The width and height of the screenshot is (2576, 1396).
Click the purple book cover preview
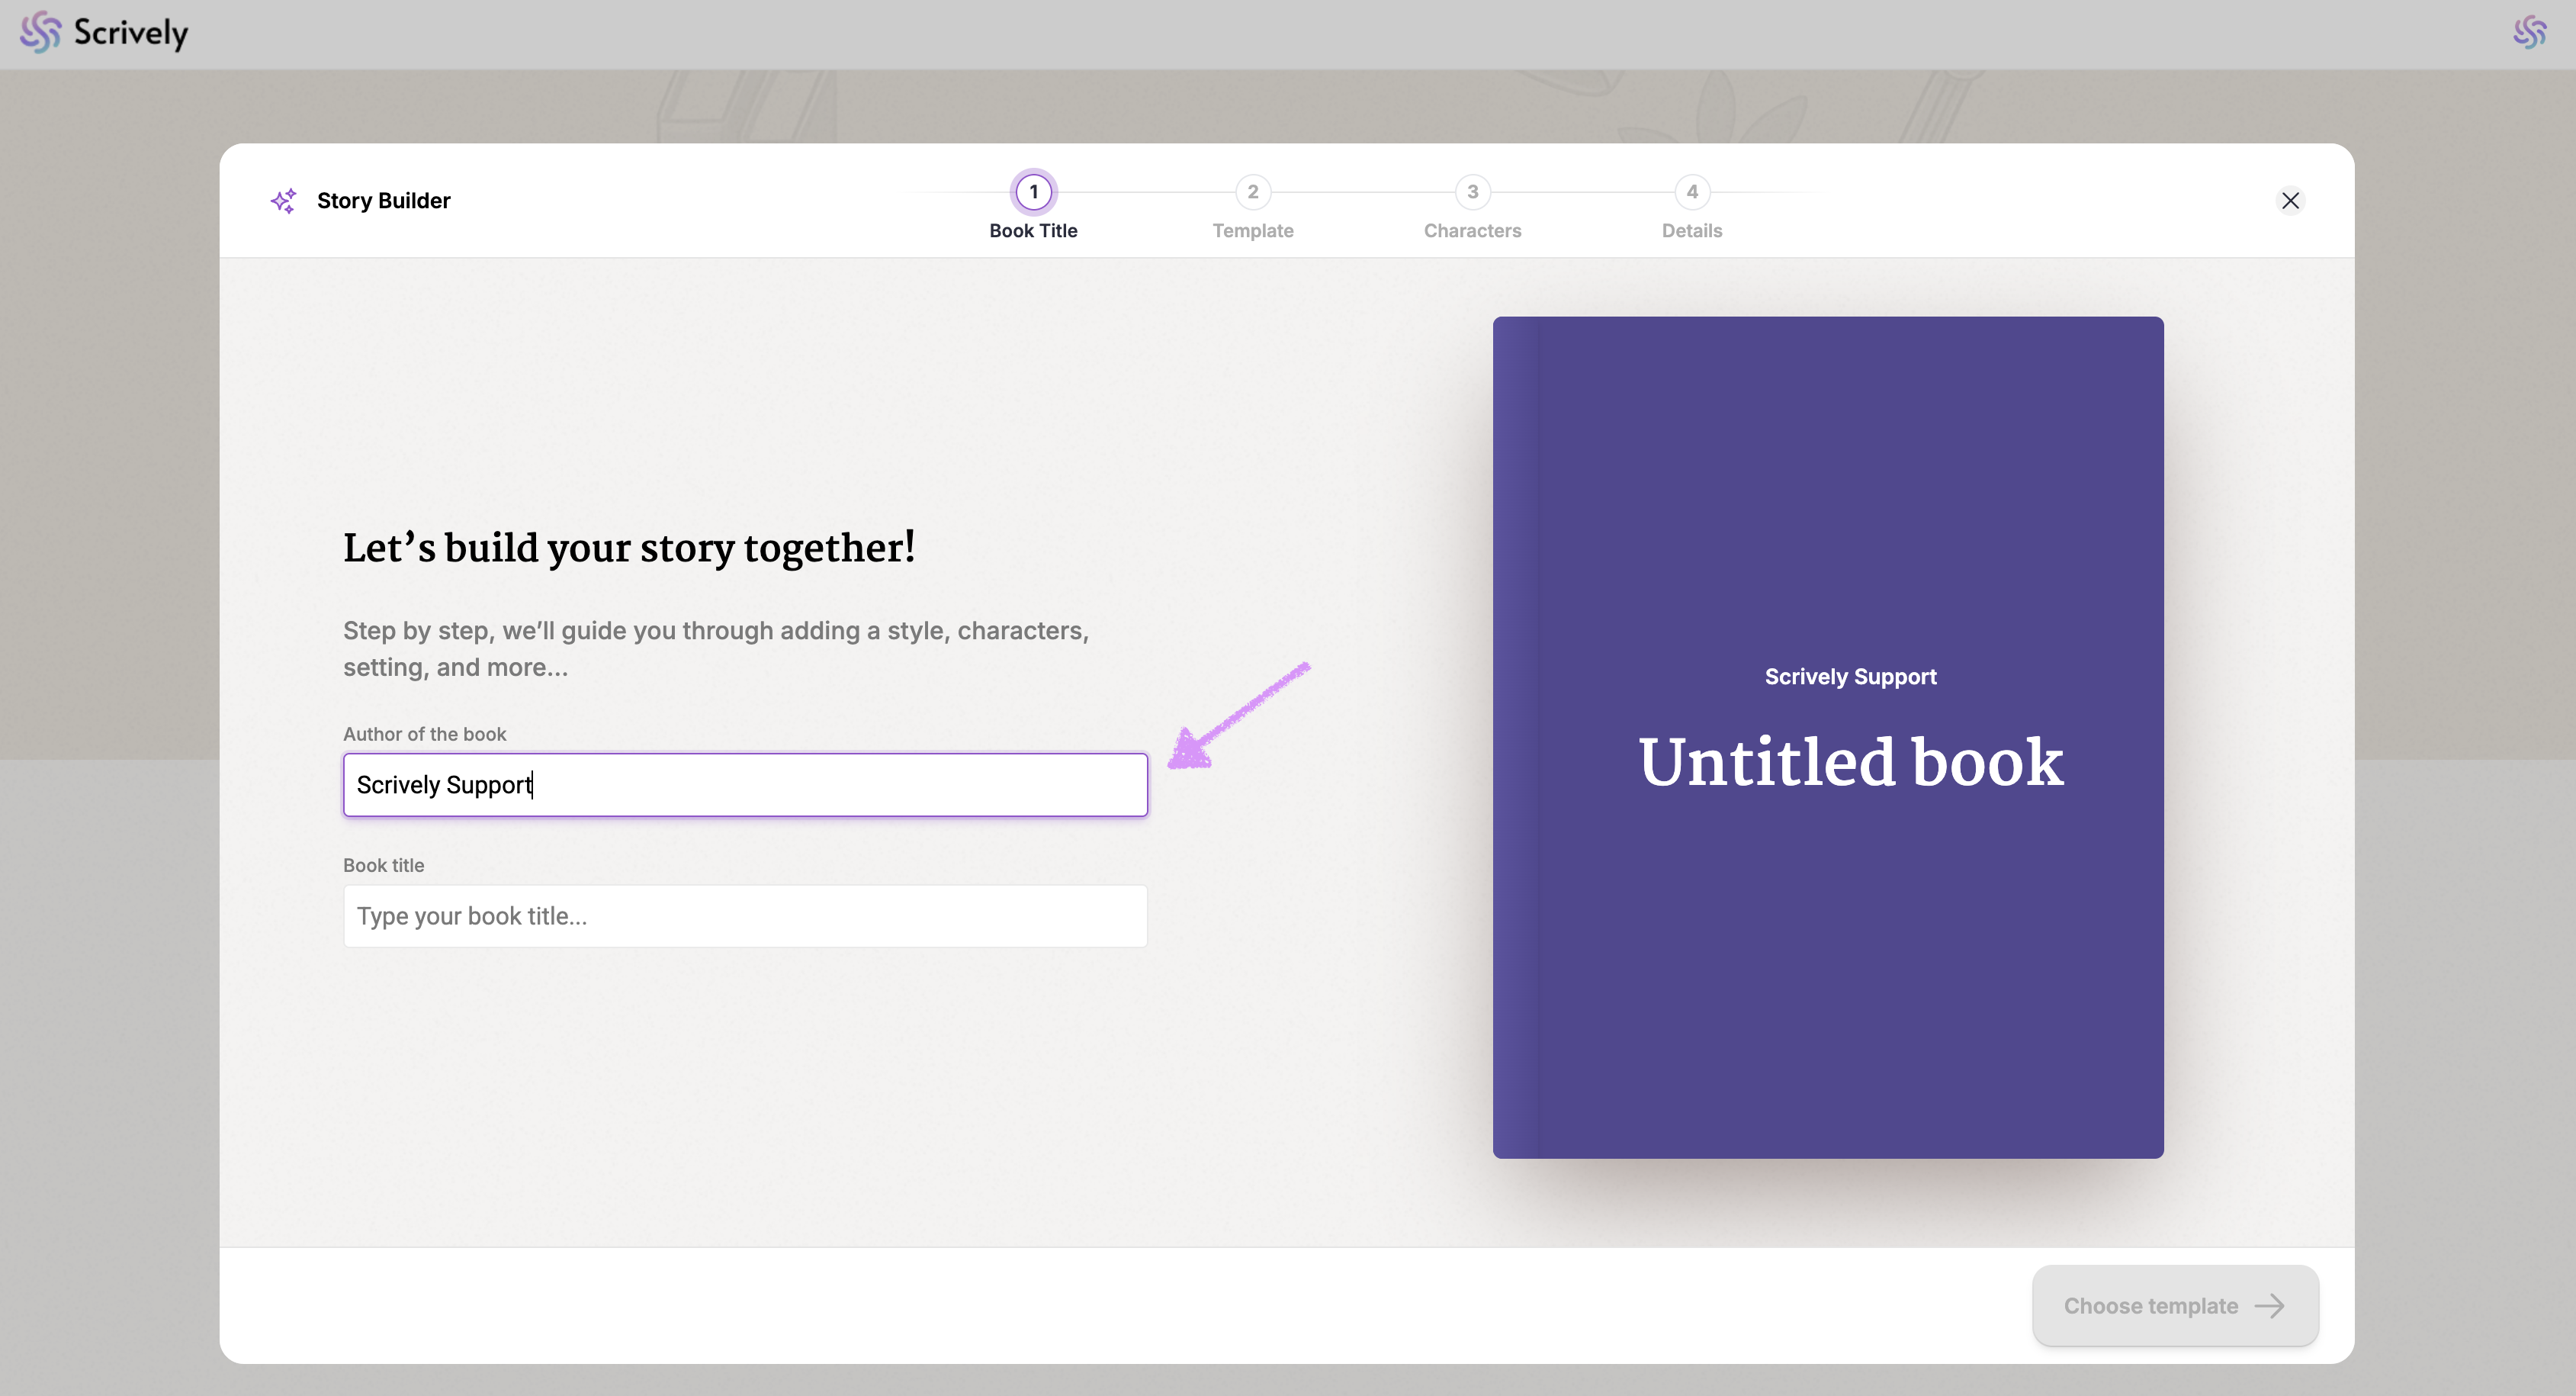(x=1828, y=1000)
